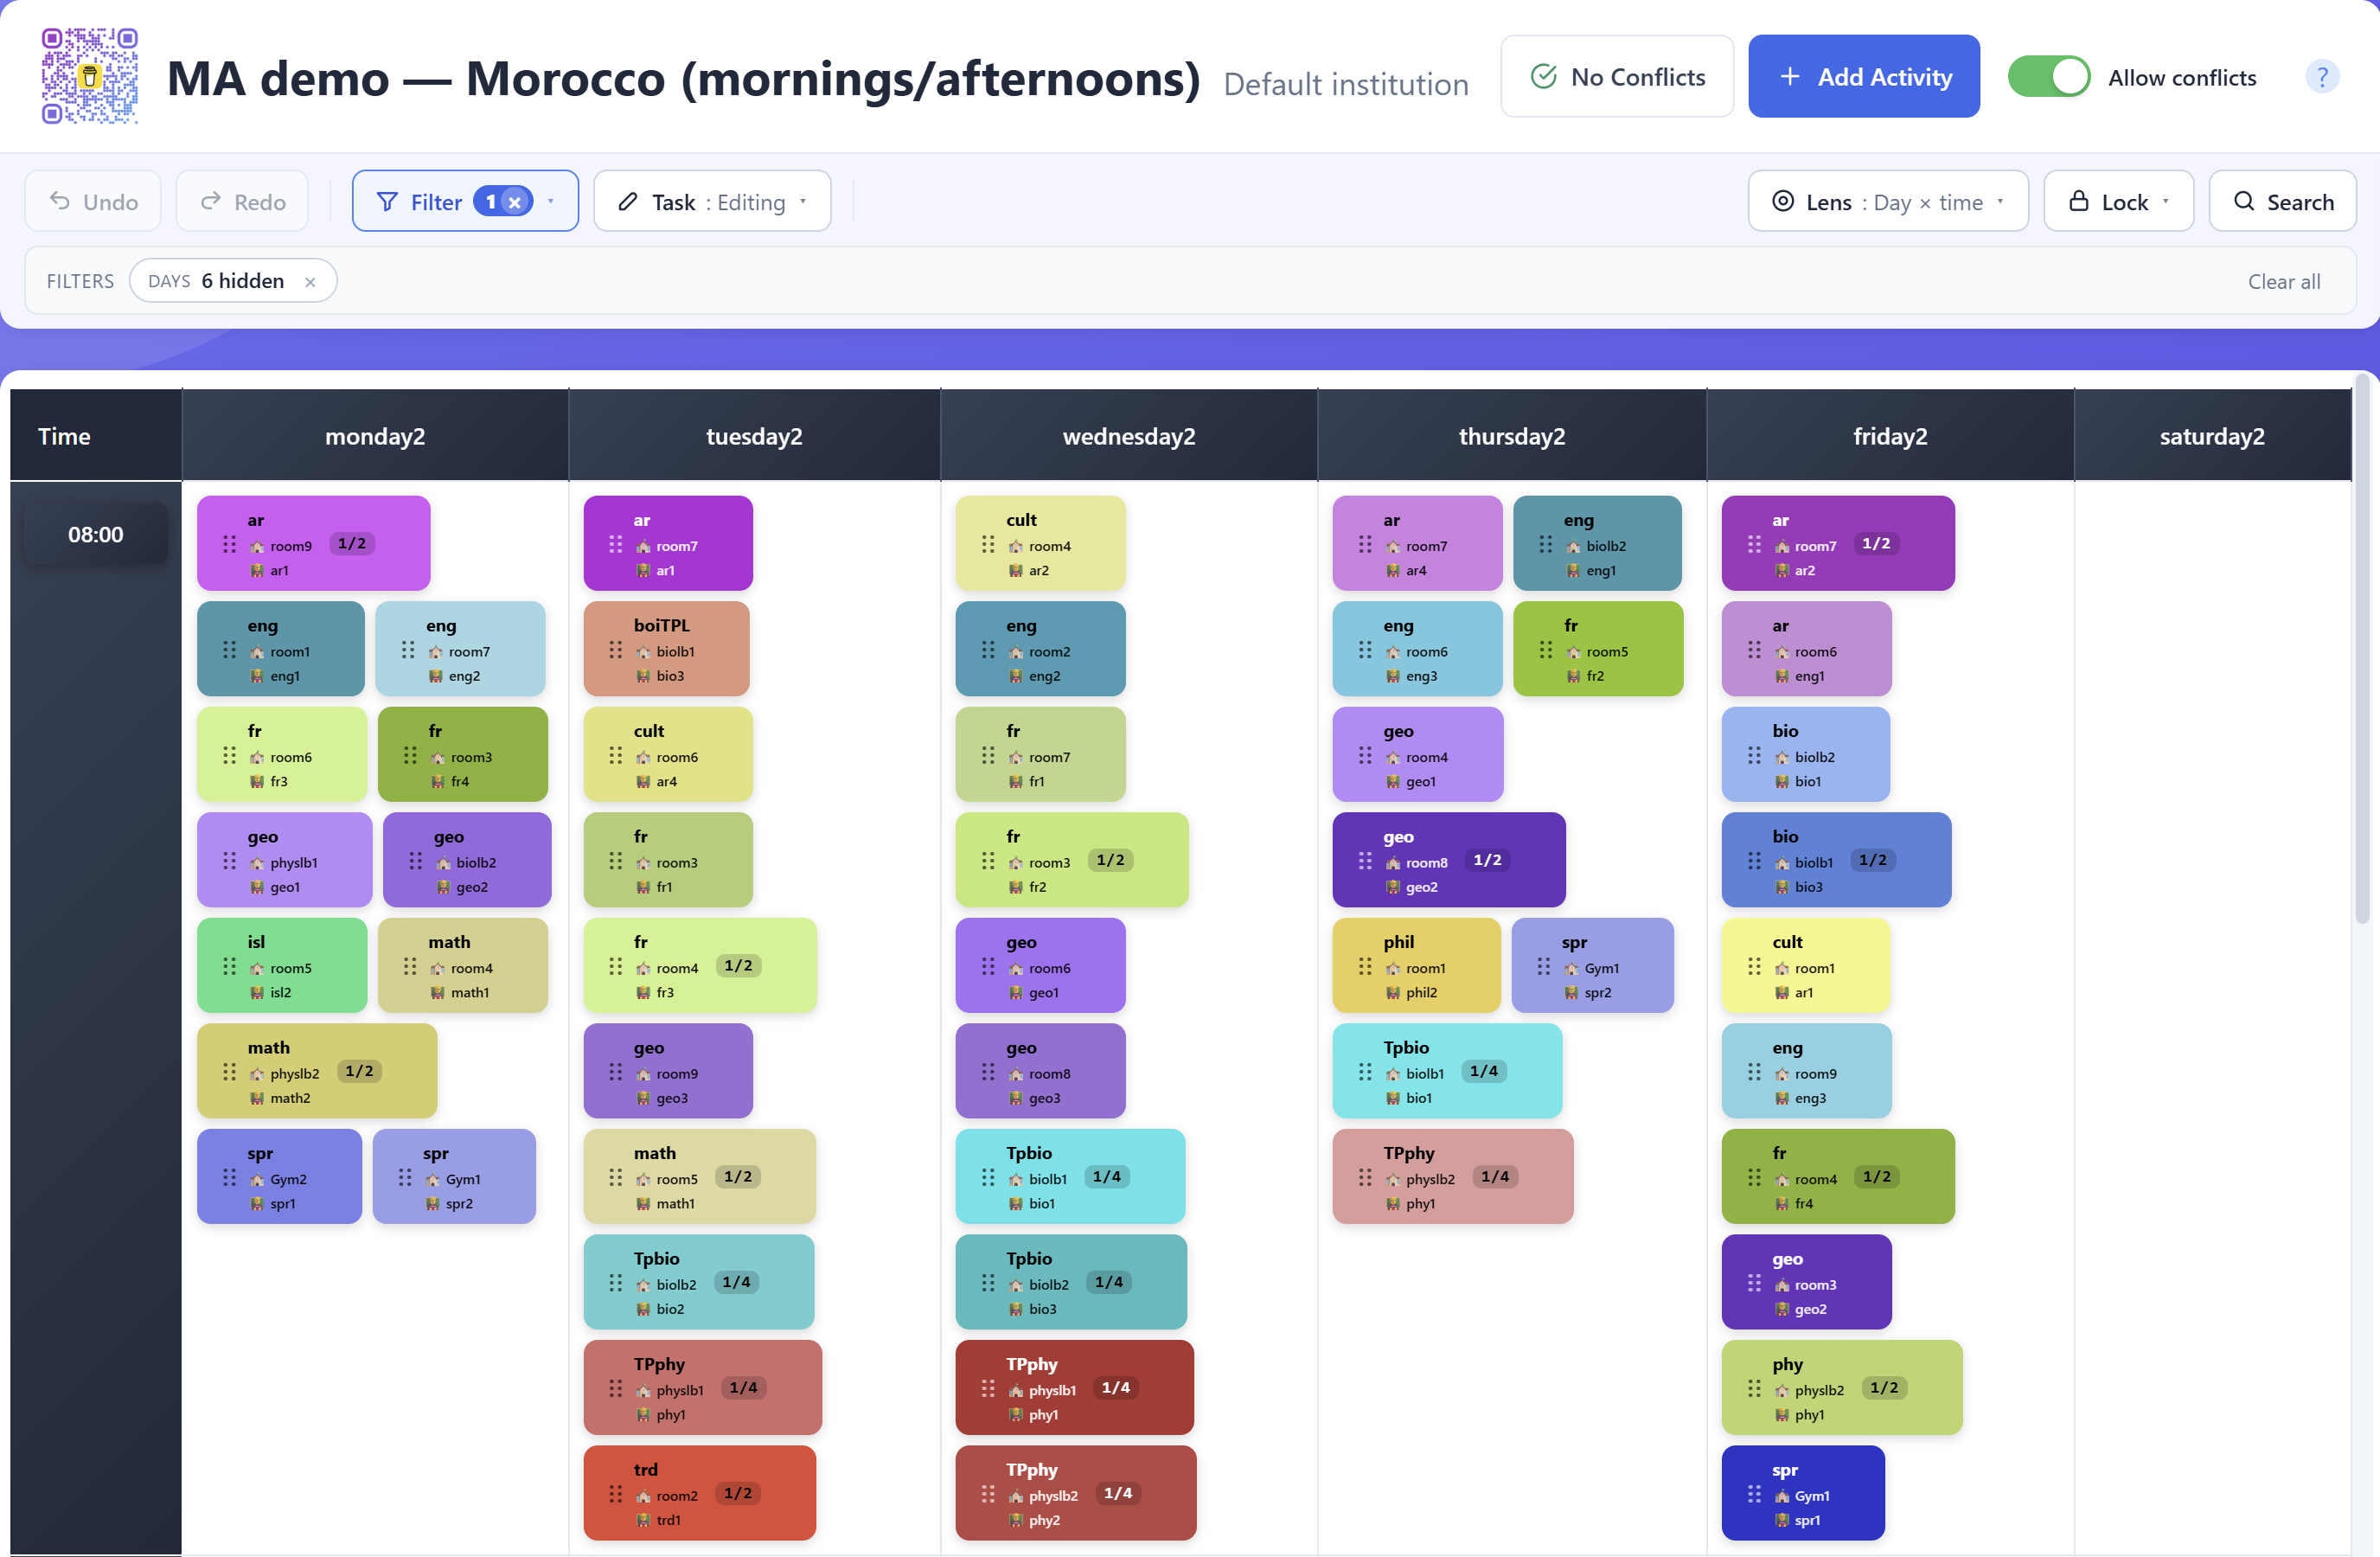Image resolution: width=2380 pixels, height=1557 pixels.
Task: Click teacher icon beside trd1
Action: coord(643,1520)
